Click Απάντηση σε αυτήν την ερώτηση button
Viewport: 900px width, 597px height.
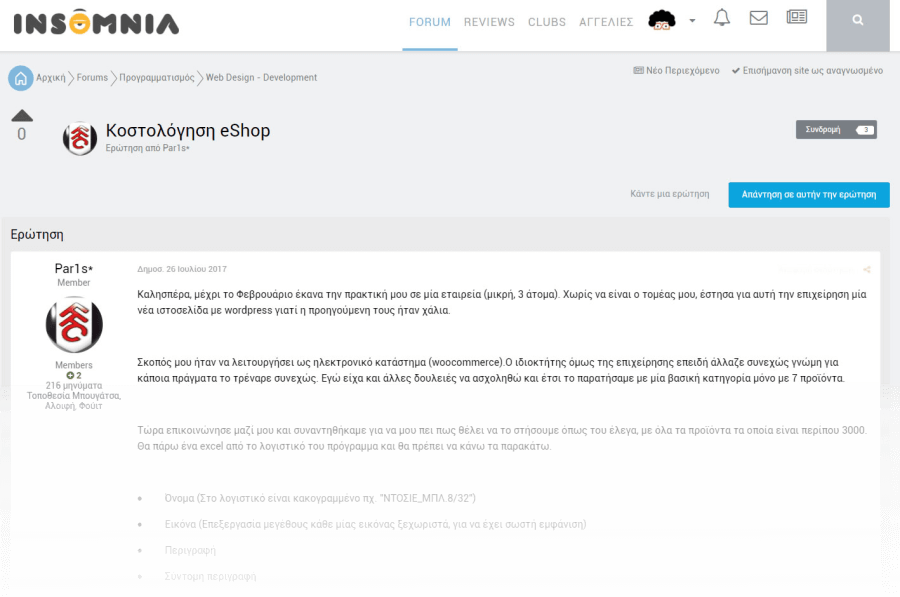[x=808, y=194]
